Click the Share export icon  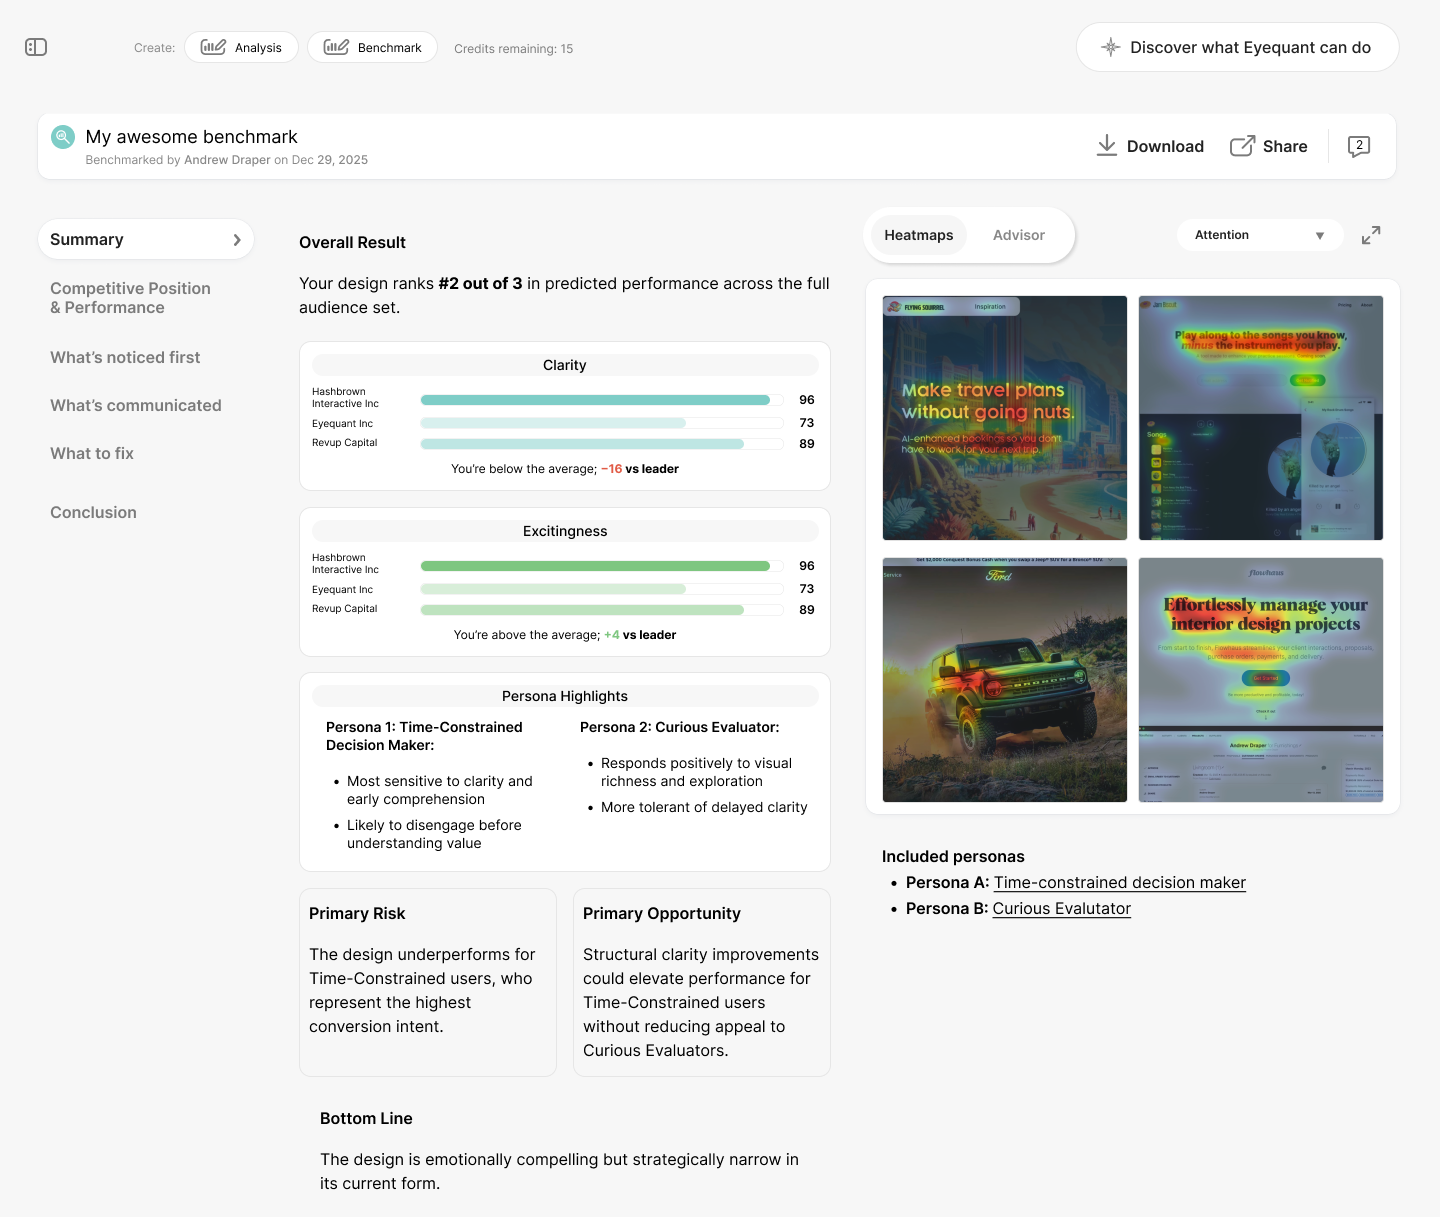pos(1242,146)
